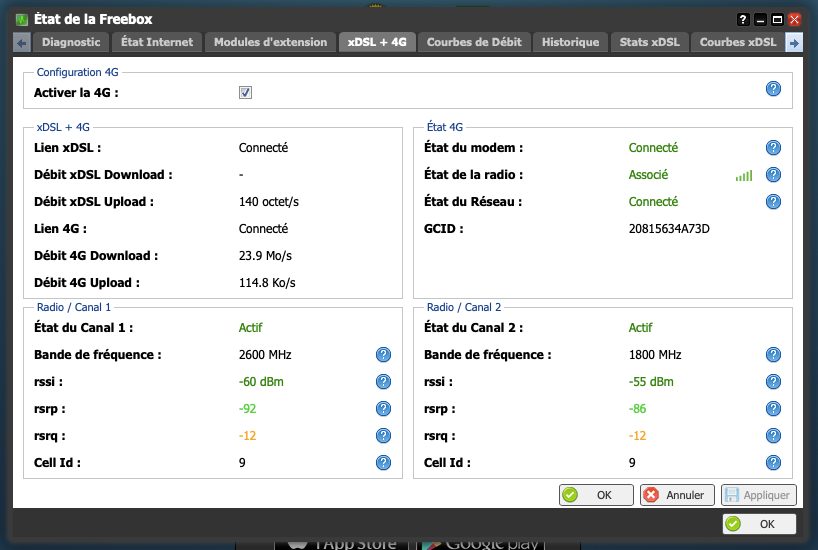Click the title bar question mark button
Image resolution: width=818 pixels, height=550 pixels.
coord(743,19)
